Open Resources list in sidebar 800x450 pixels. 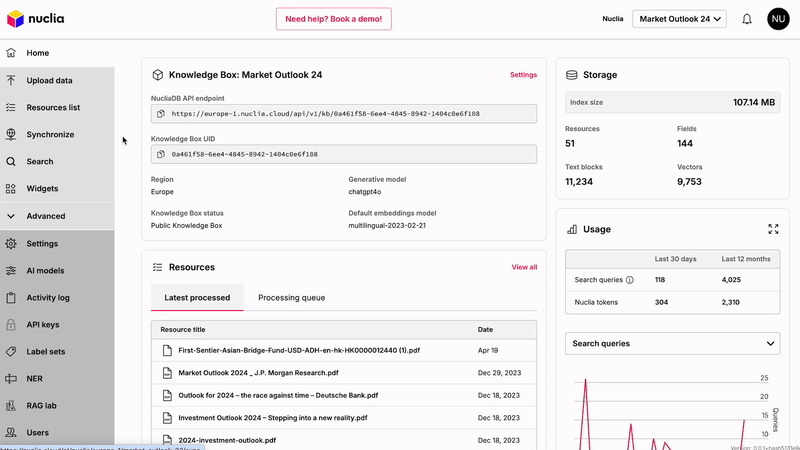(x=53, y=107)
